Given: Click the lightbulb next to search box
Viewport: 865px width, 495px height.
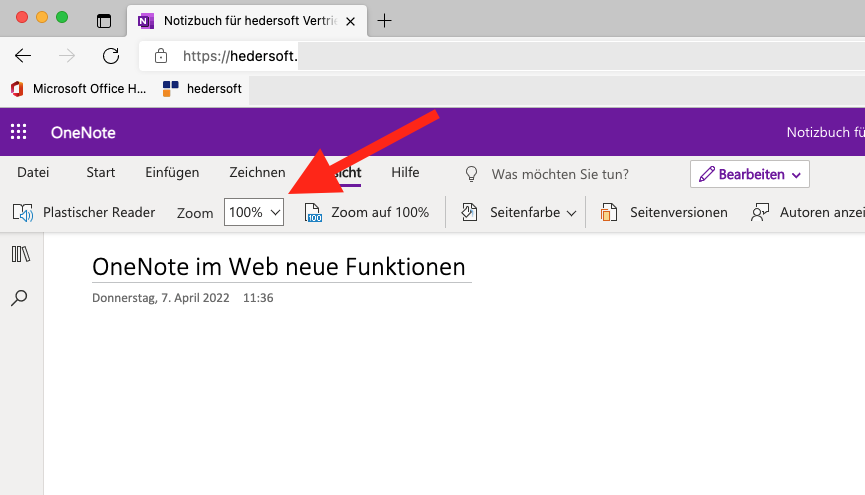Looking at the screenshot, I should click(471, 174).
